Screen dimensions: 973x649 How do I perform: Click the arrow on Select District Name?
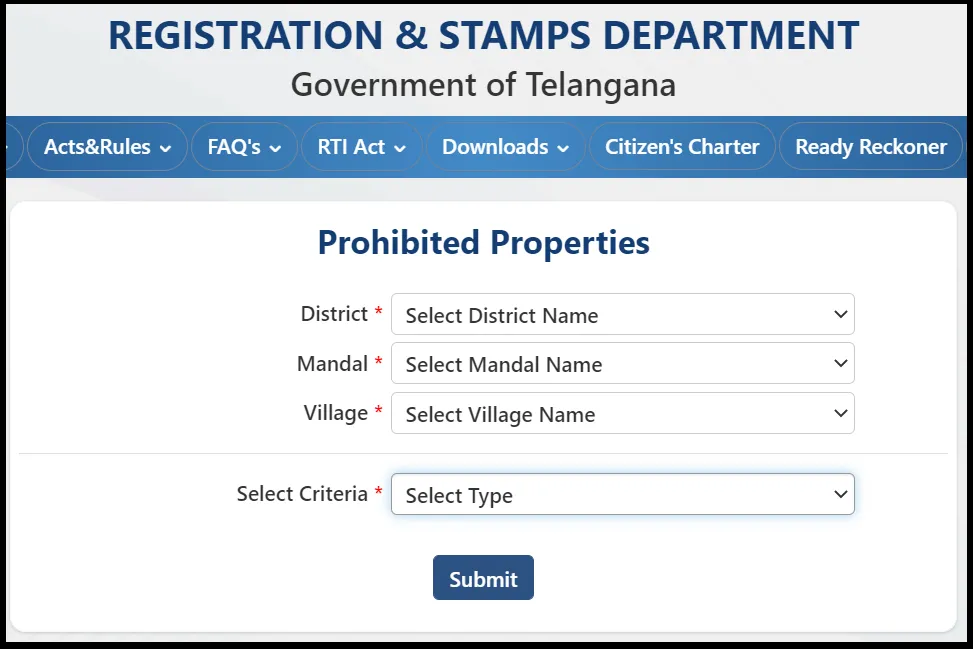840,314
